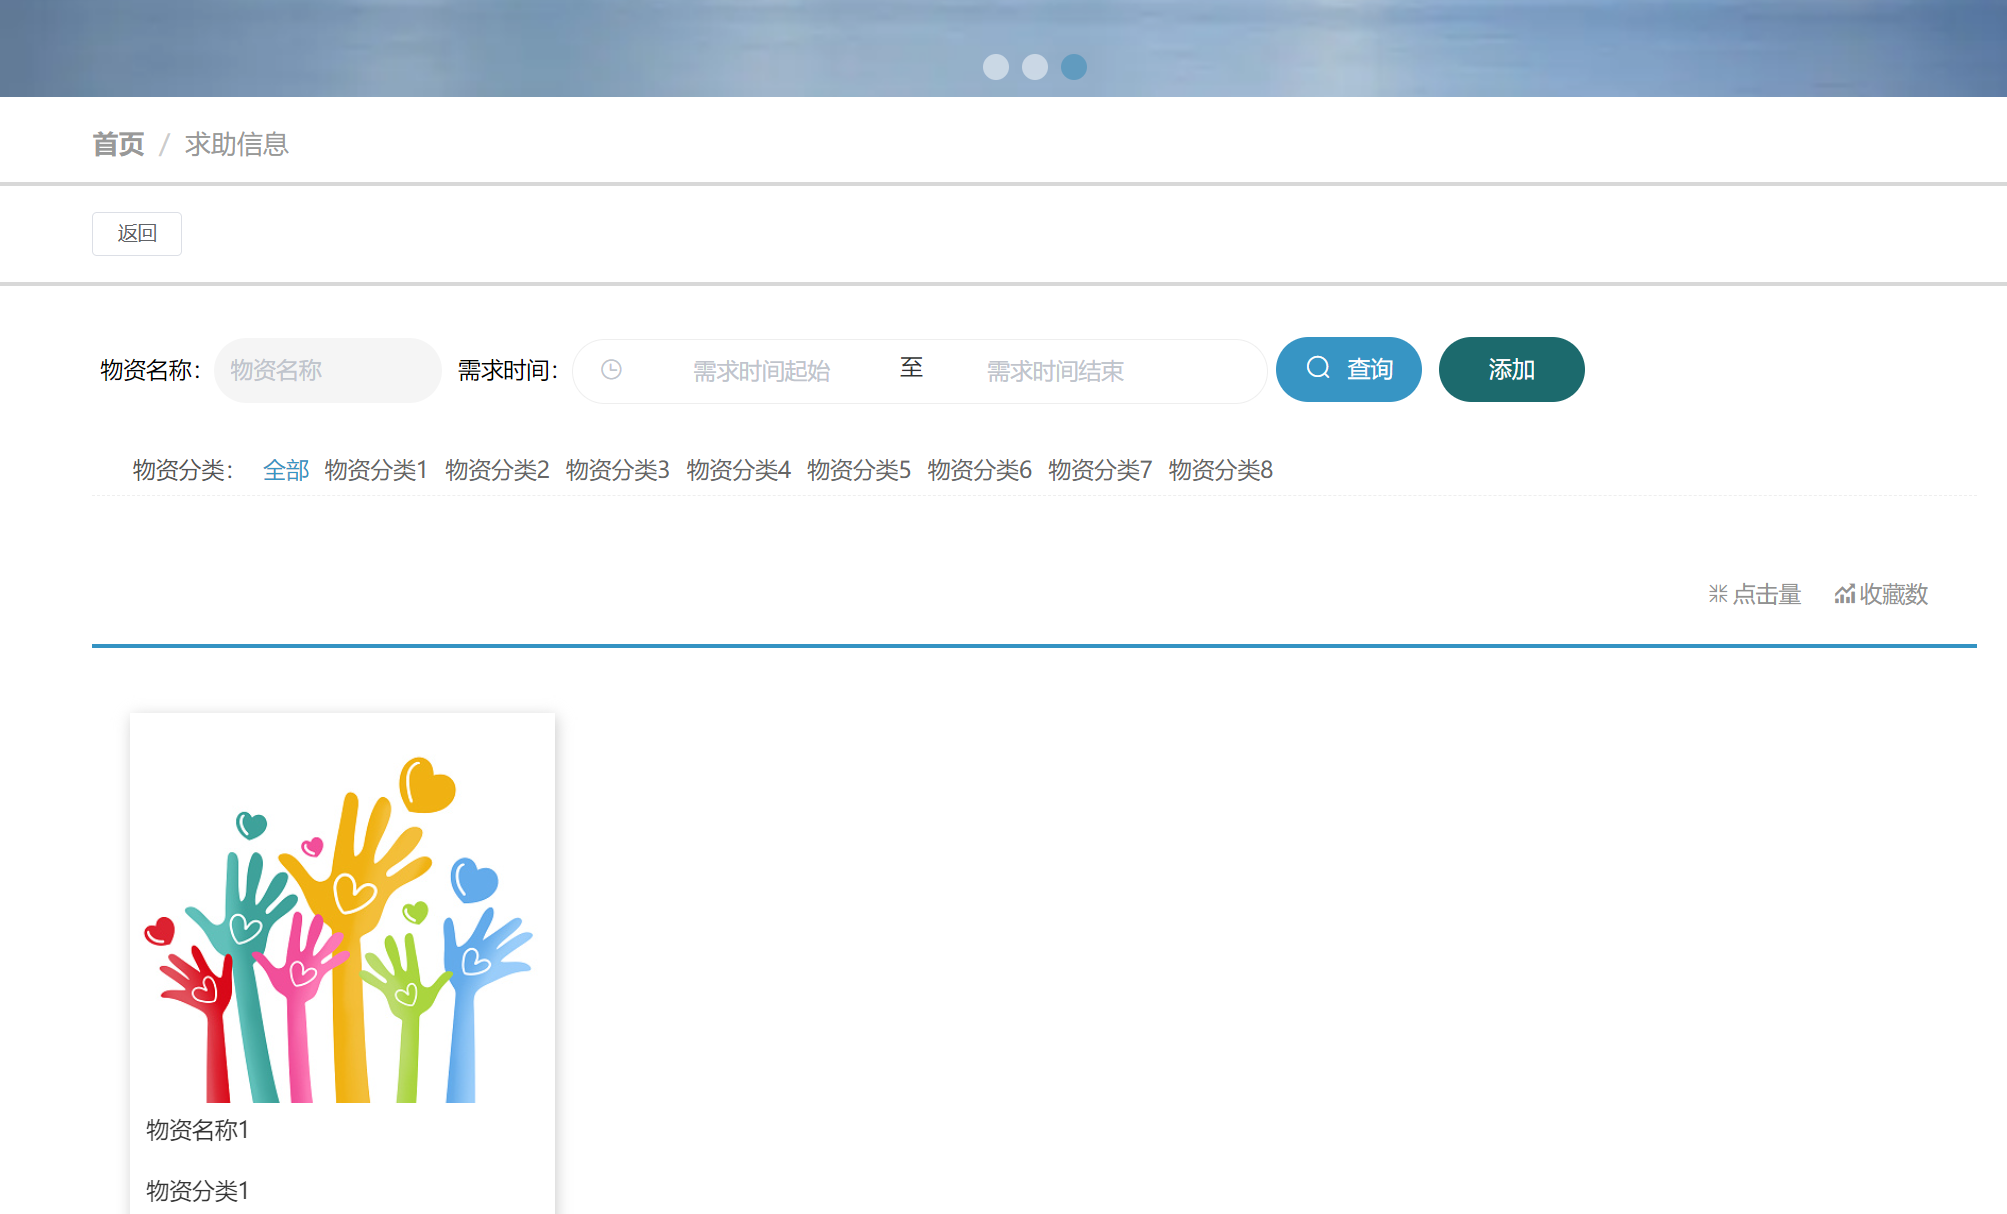
Task: Click the clock icon beside 需求时间起始 field
Action: coord(612,370)
